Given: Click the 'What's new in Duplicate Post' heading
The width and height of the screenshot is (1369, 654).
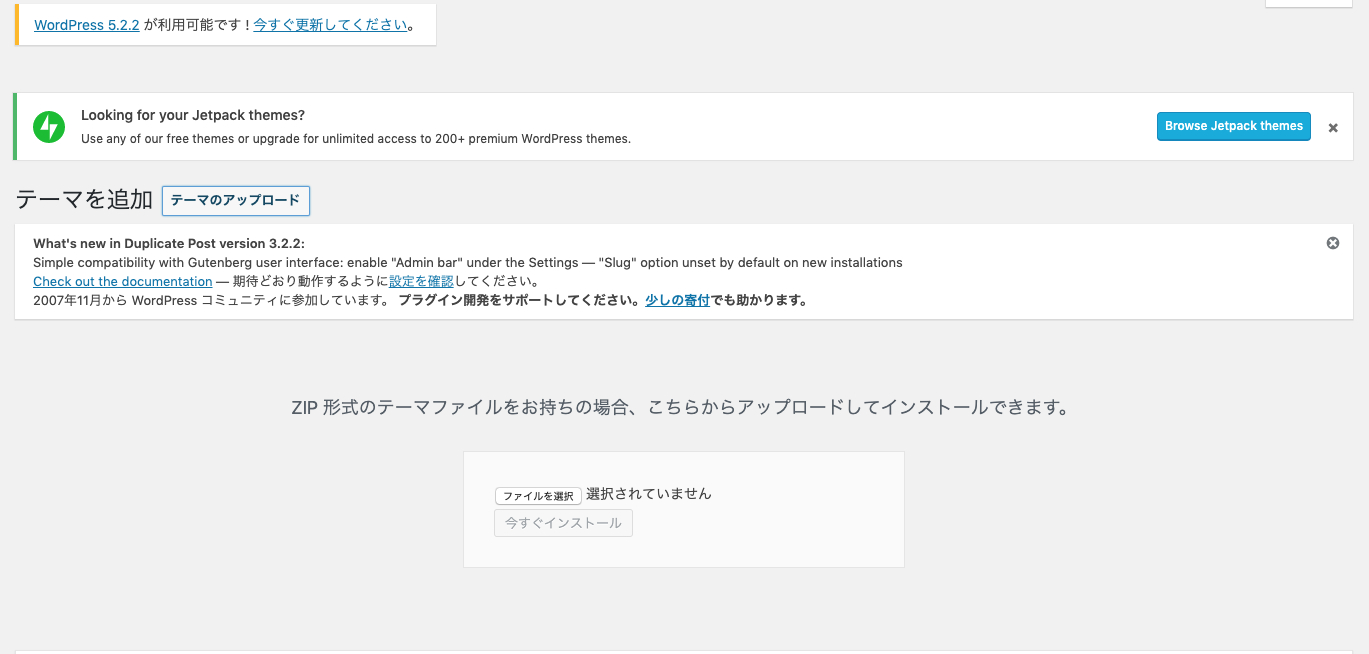Looking at the screenshot, I should (x=169, y=243).
